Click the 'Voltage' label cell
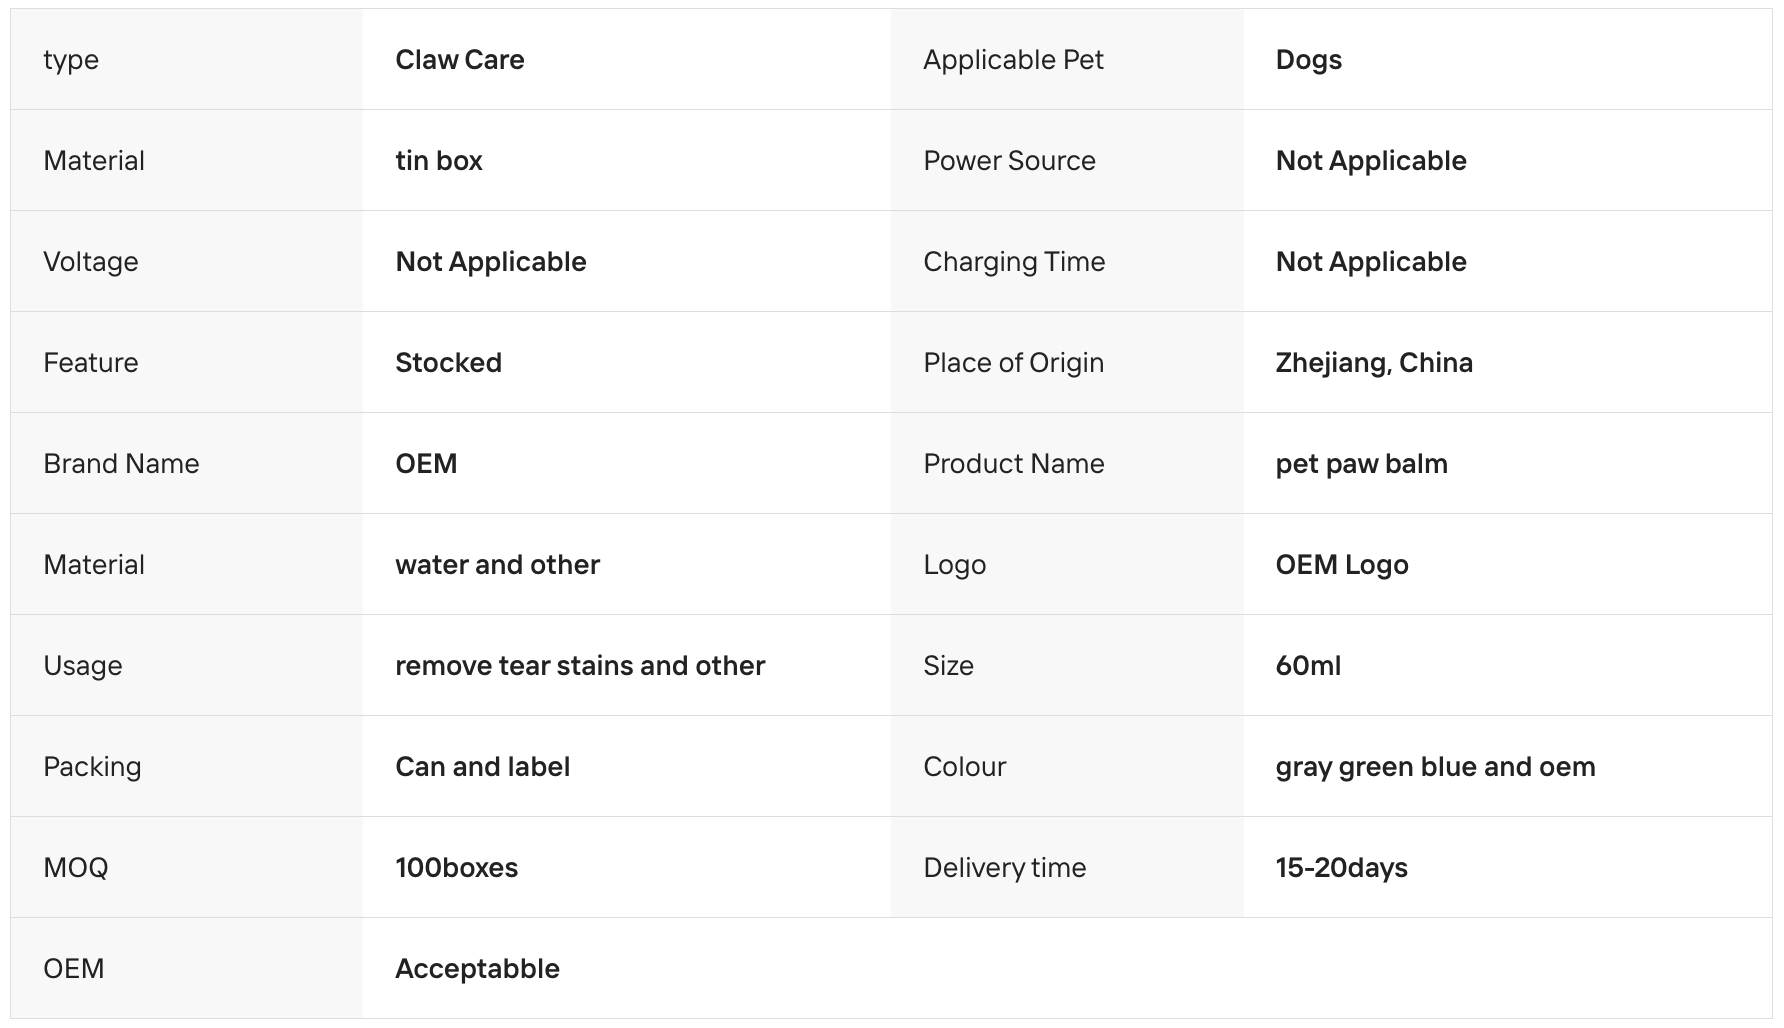1784x1028 pixels. [187, 262]
